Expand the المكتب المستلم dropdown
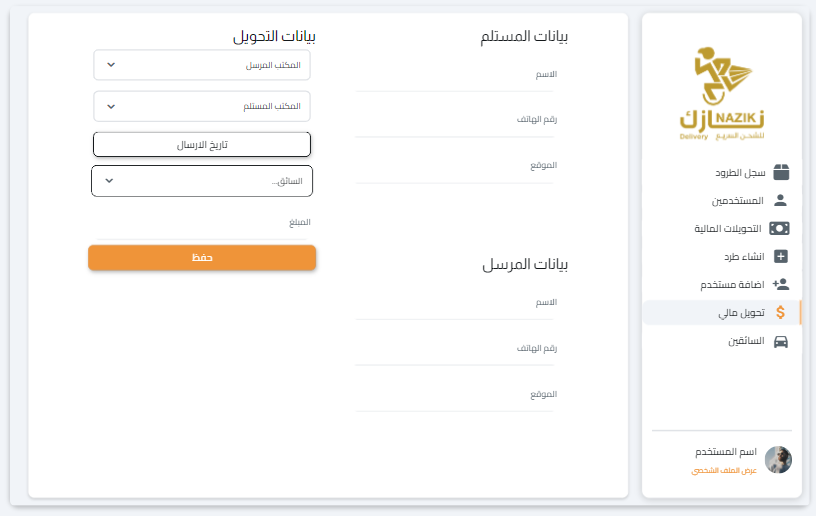 [202, 106]
